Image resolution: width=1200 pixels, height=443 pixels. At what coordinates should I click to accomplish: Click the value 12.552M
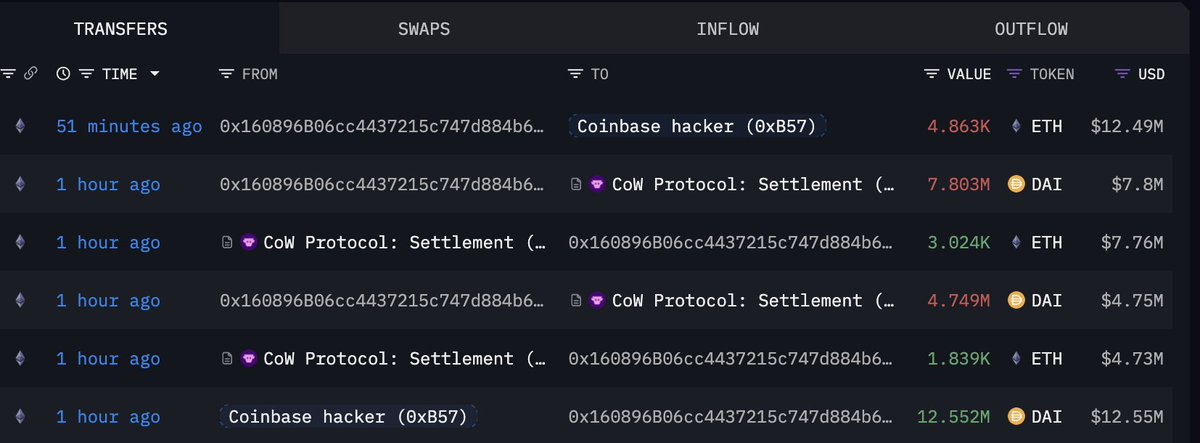(953, 416)
